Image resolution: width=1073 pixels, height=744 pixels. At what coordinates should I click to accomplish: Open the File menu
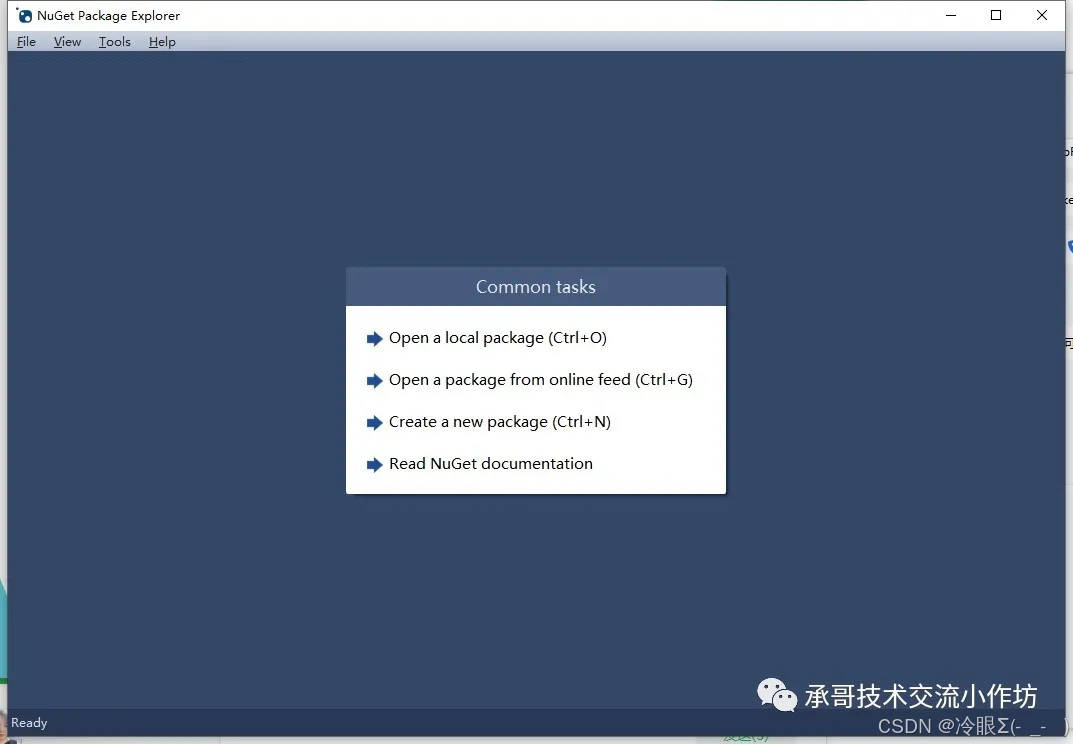click(26, 42)
